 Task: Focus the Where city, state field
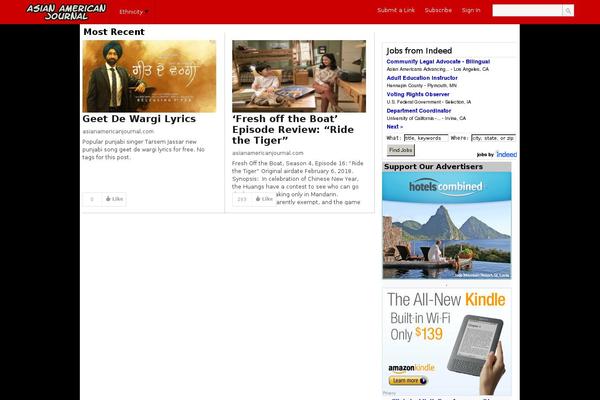coord(494,138)
